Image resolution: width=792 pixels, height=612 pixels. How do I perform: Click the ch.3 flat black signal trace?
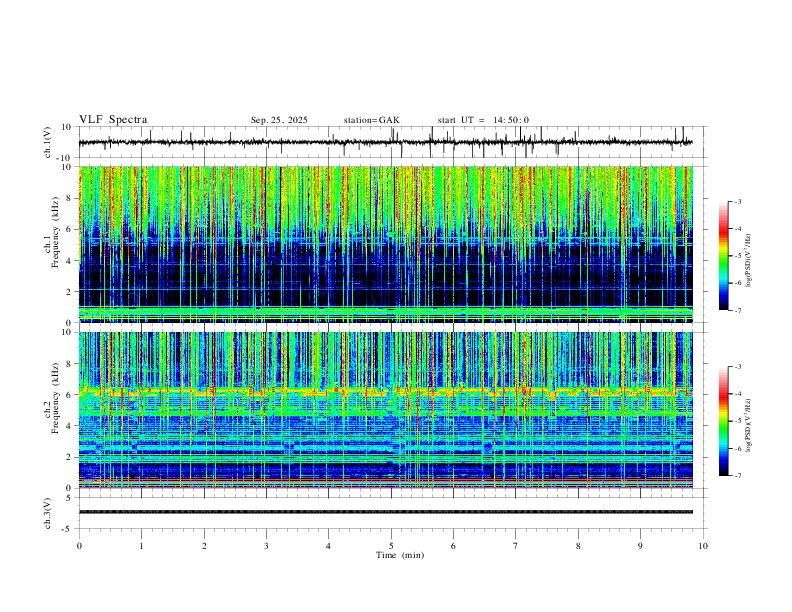[385, 512]
